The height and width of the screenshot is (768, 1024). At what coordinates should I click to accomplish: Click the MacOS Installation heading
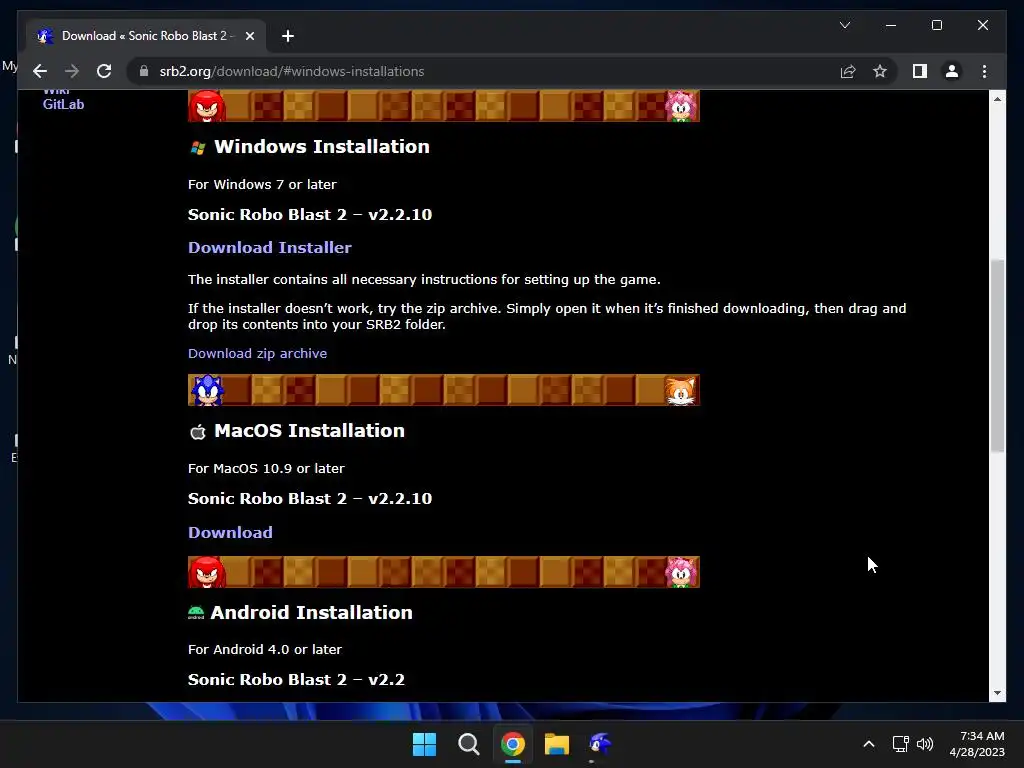[310, 430]
